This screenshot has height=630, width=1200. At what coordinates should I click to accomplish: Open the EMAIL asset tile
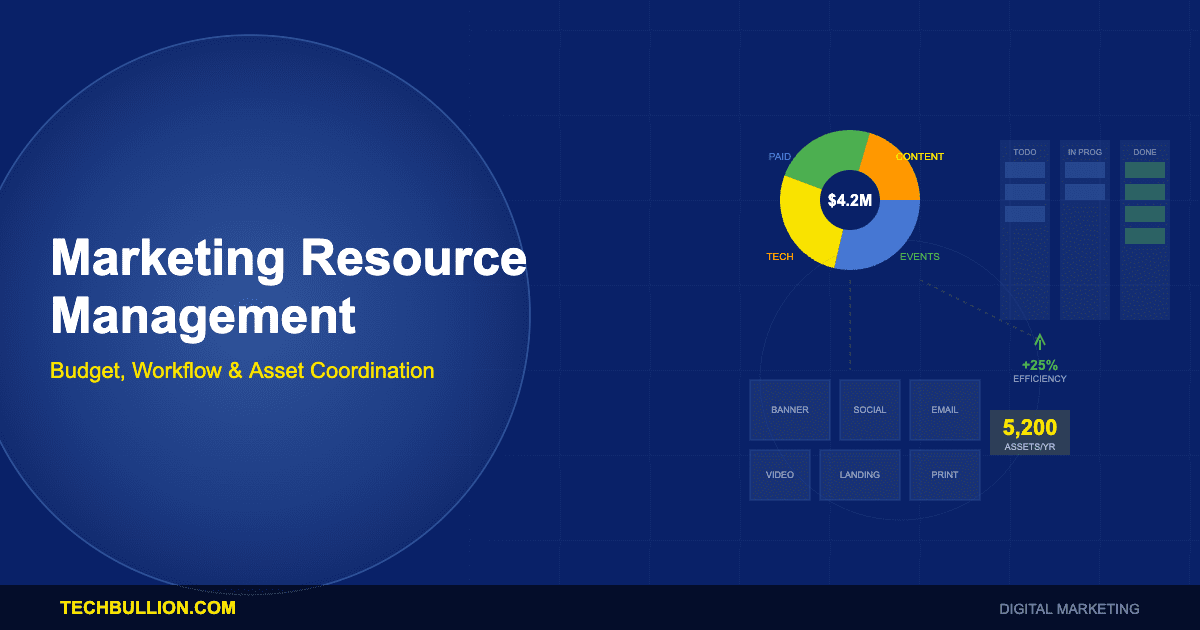[x=944, y=410]
